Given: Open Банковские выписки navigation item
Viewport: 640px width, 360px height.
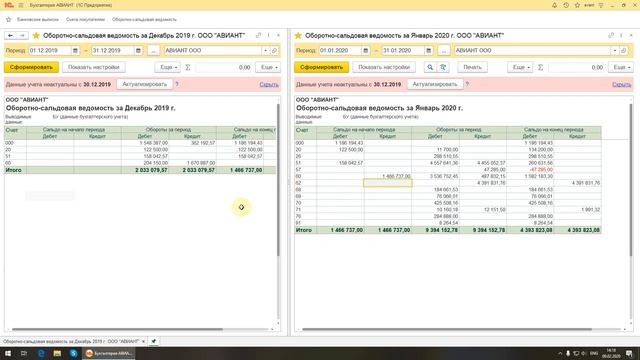Looking at the screenshot, I should [38, 19].
